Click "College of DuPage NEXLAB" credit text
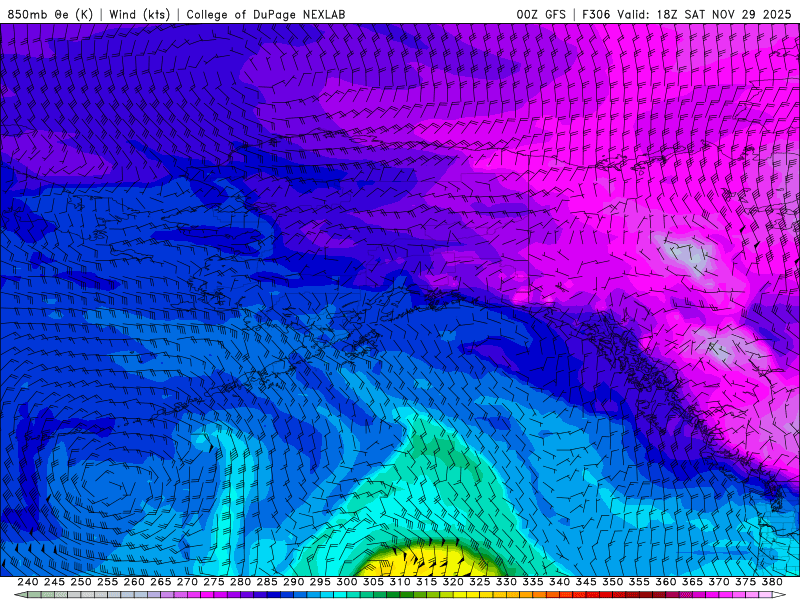Image resolution: width=800 pixels, height=600 pixels. coord(266,14)
